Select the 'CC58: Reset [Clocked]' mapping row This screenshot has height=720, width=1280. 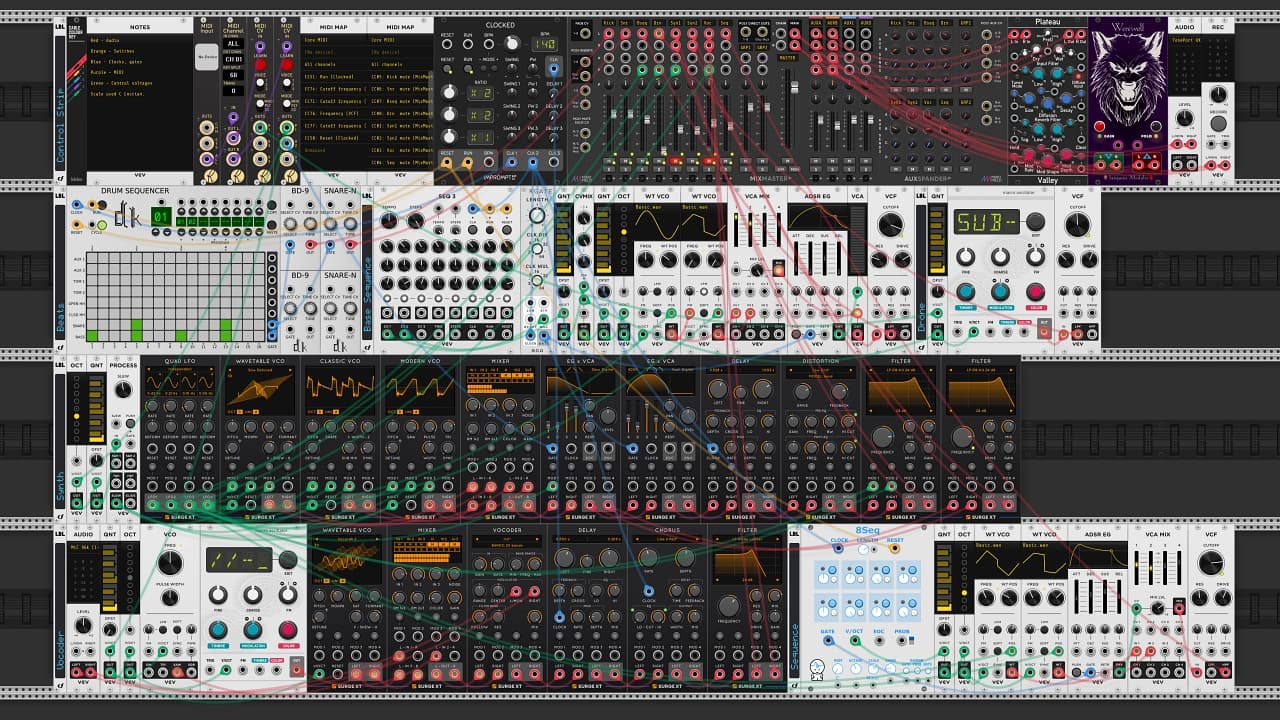(335, 138)
